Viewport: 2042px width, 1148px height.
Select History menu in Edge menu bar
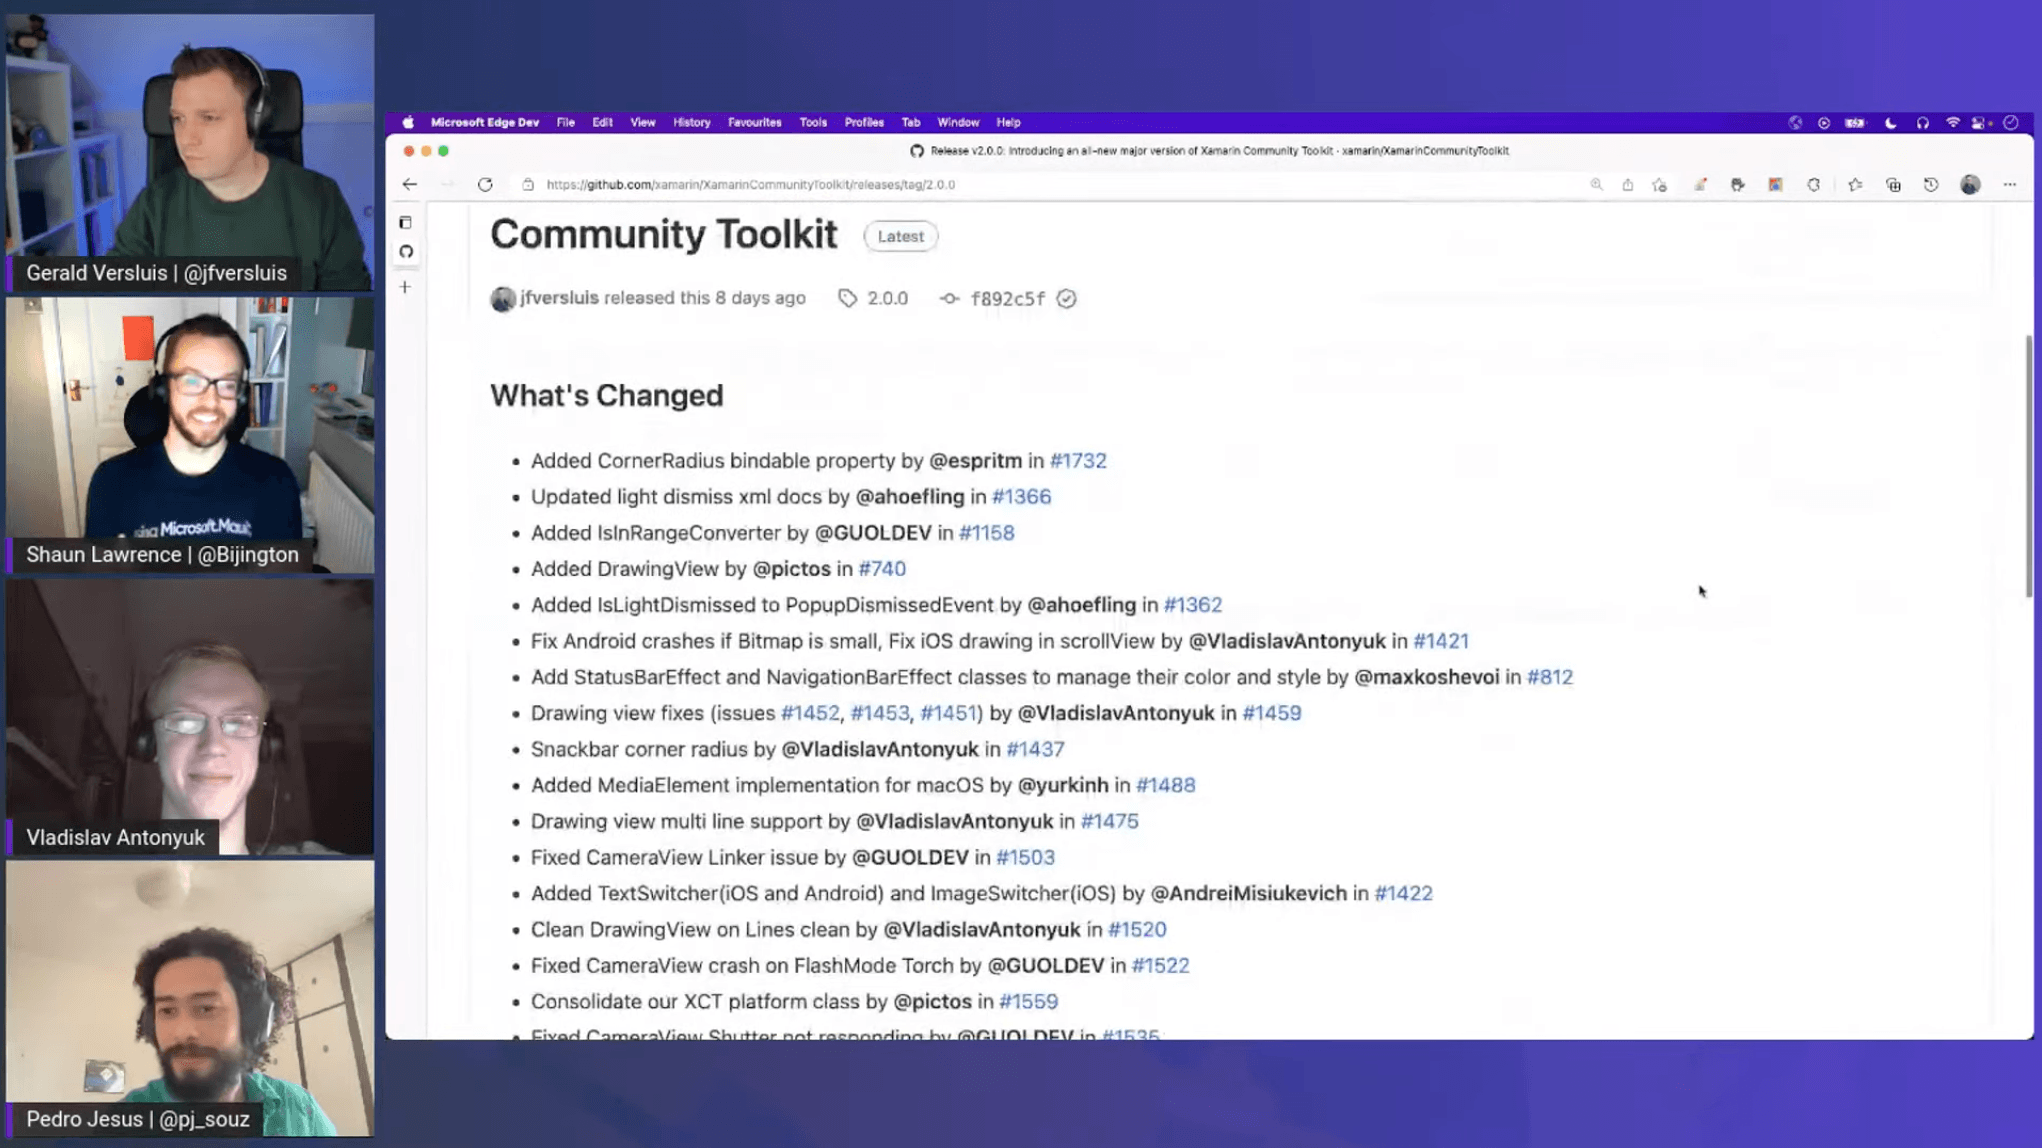[x=690, y=122]
